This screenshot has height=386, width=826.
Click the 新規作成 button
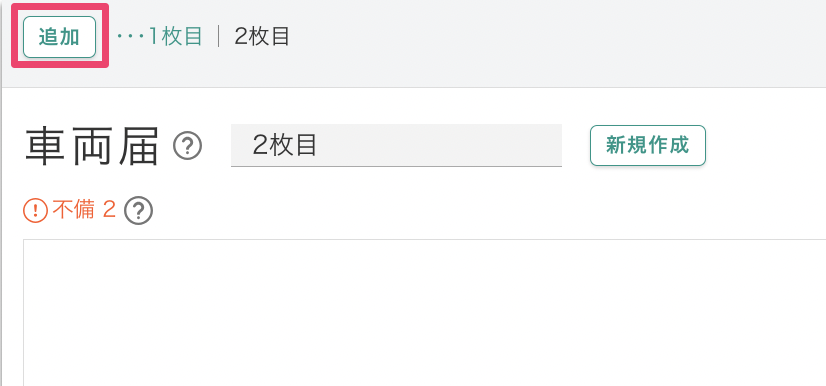647,145
